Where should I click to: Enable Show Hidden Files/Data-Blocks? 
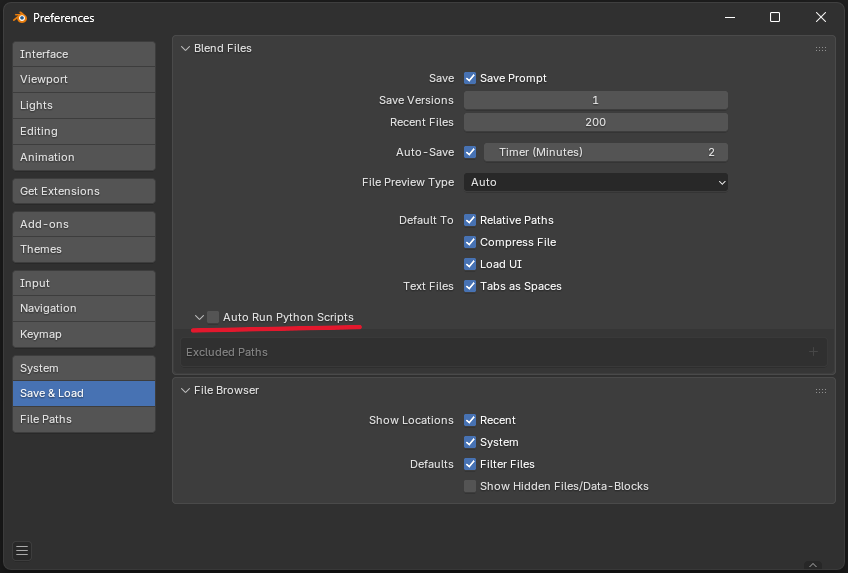(470, 487)
